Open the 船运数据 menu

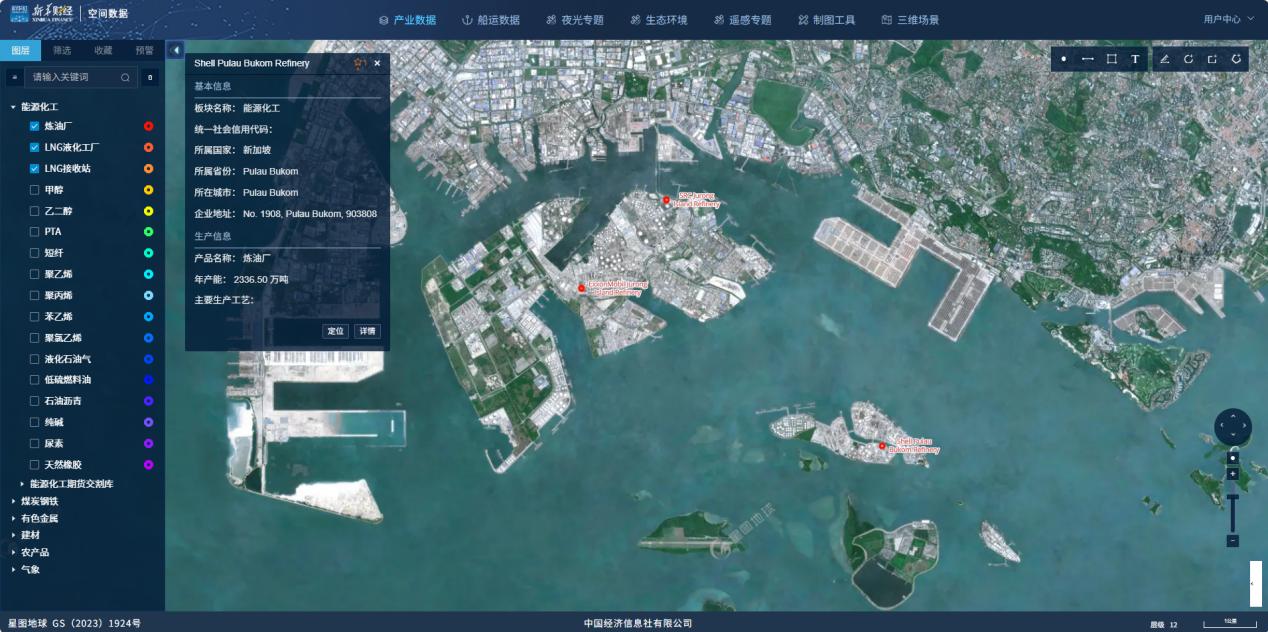point(491,19)
